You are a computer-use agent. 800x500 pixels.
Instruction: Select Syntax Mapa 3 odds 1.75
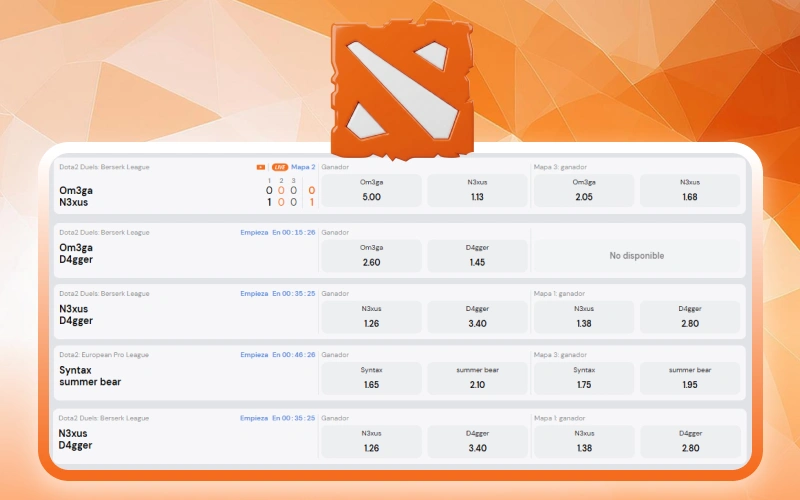click(584, 378)
